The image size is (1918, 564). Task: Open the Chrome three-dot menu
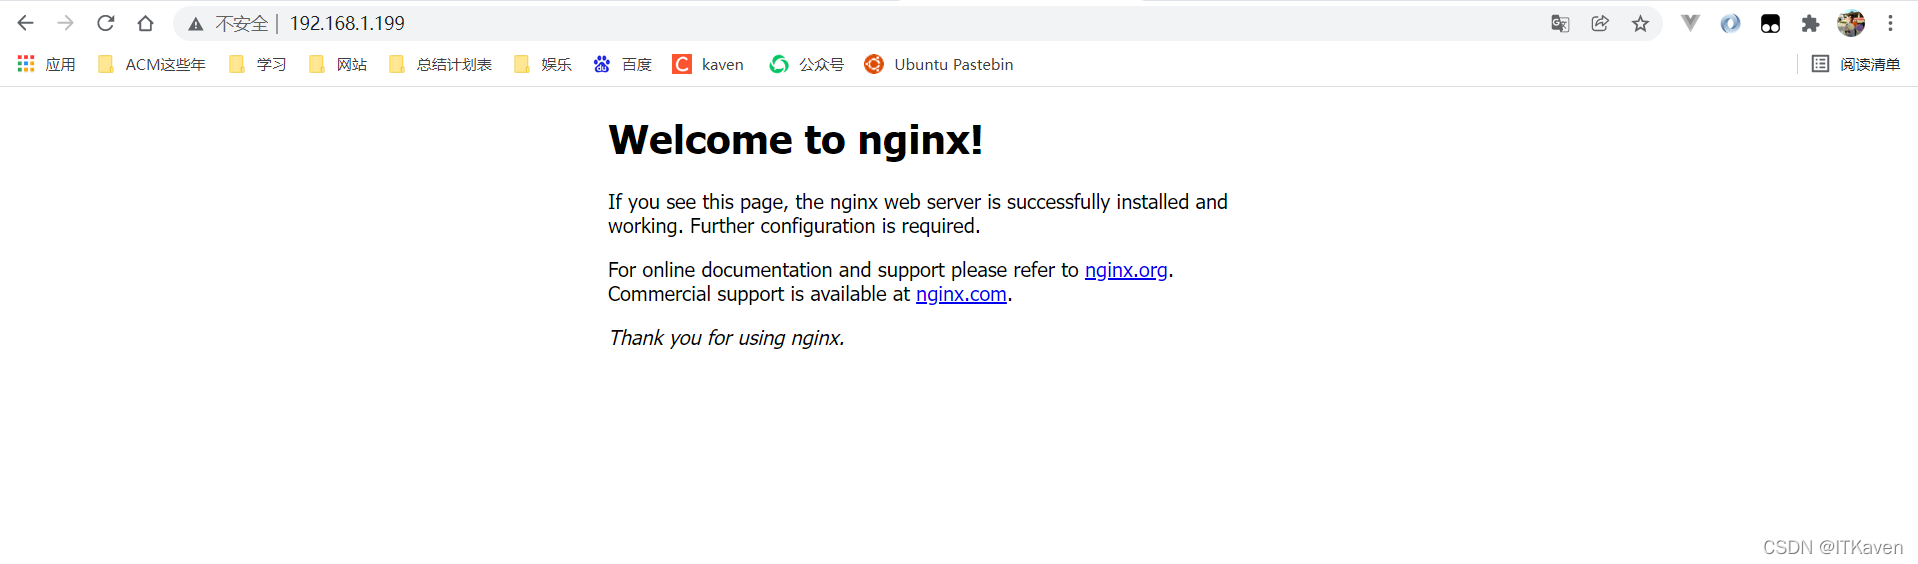[x=1890, y=23]
